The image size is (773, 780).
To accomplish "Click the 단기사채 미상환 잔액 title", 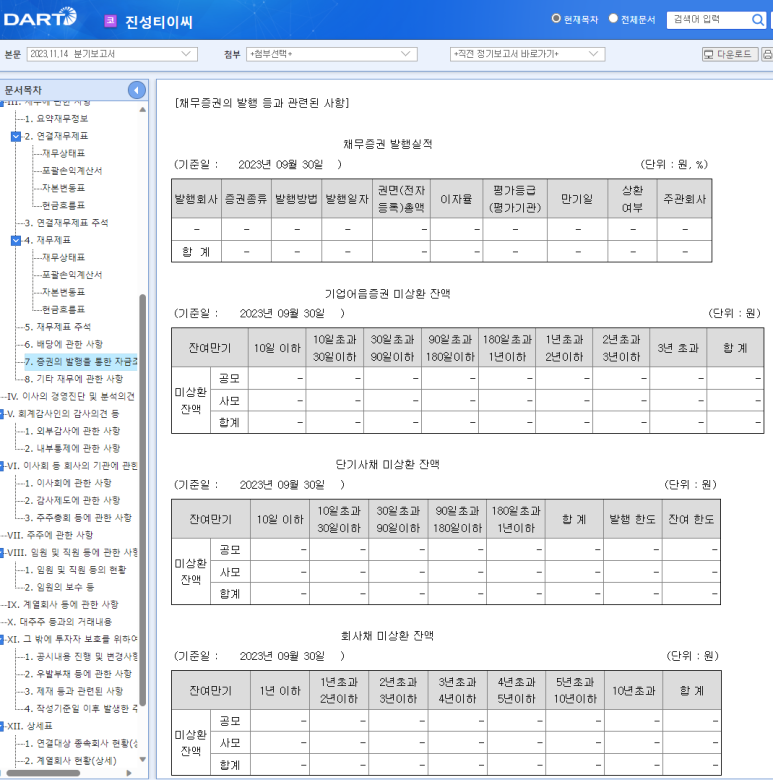I will pyautogui.click(x=387, y=465).
